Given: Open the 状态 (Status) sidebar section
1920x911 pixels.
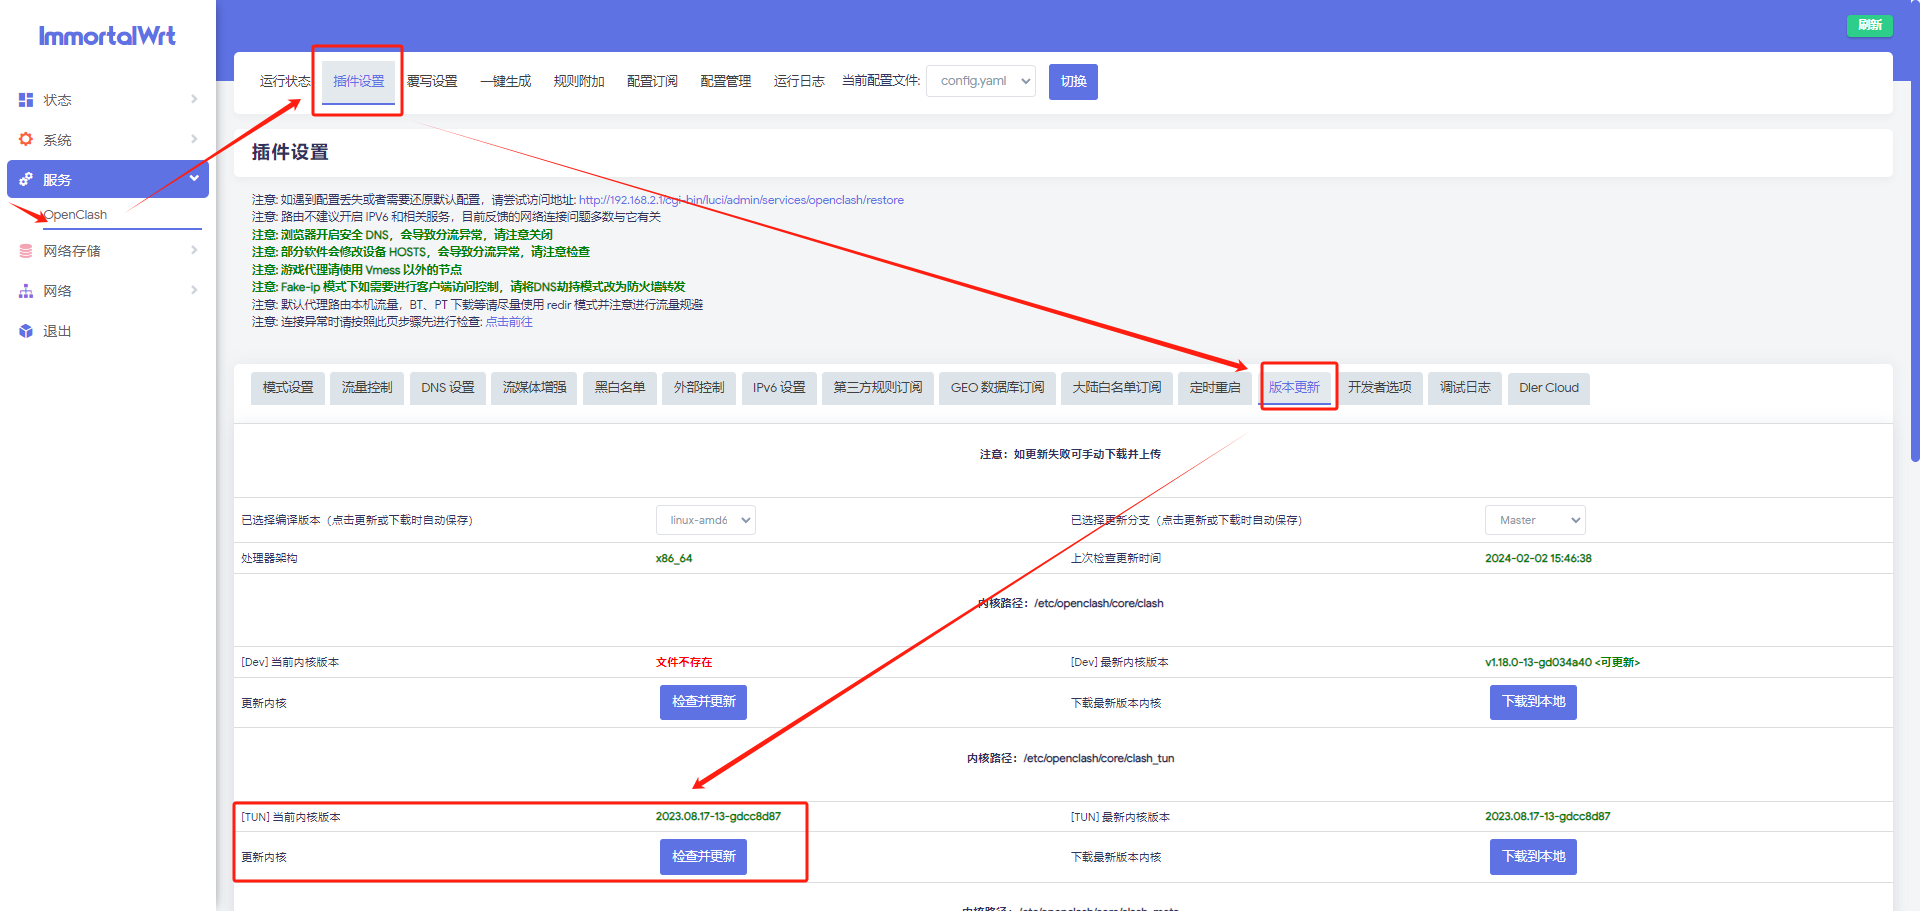Looking at the screenshot, I should 57,99.
